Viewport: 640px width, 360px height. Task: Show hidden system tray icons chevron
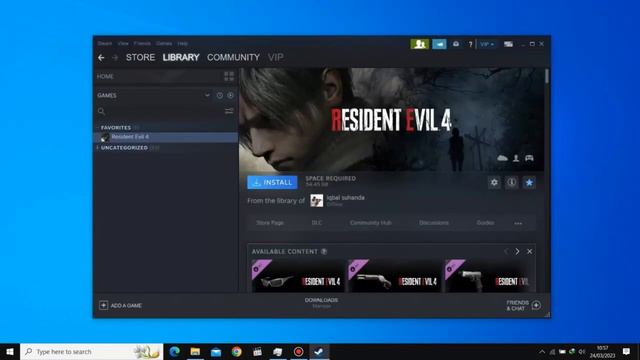click(542, 351)
